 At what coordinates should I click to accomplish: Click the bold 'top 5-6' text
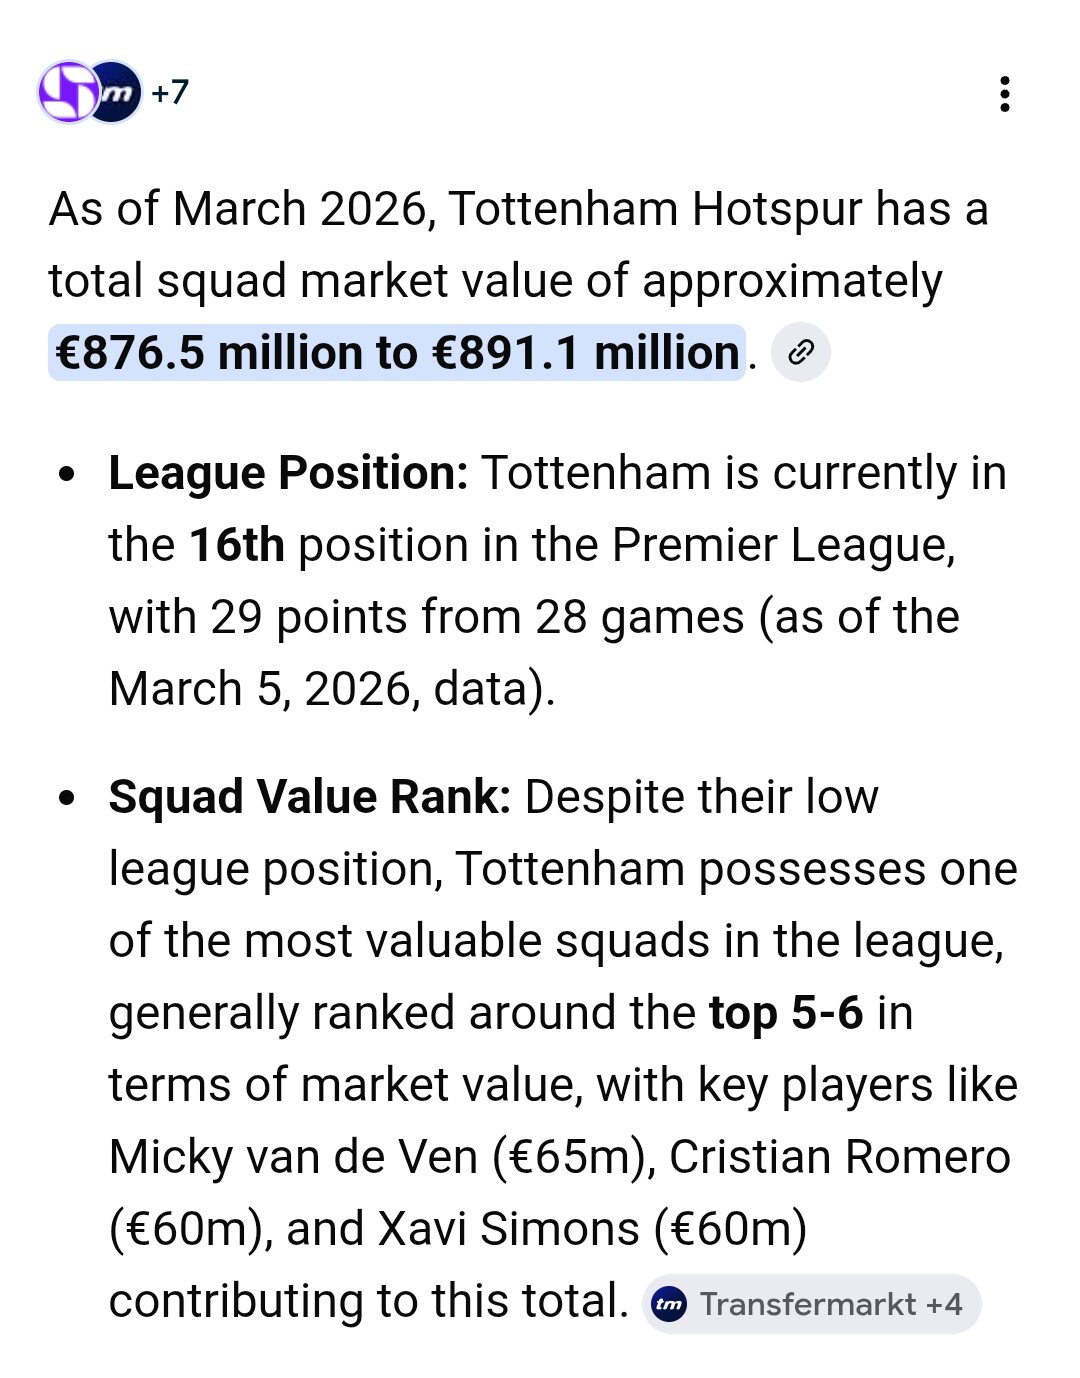tap(785, 1013)
